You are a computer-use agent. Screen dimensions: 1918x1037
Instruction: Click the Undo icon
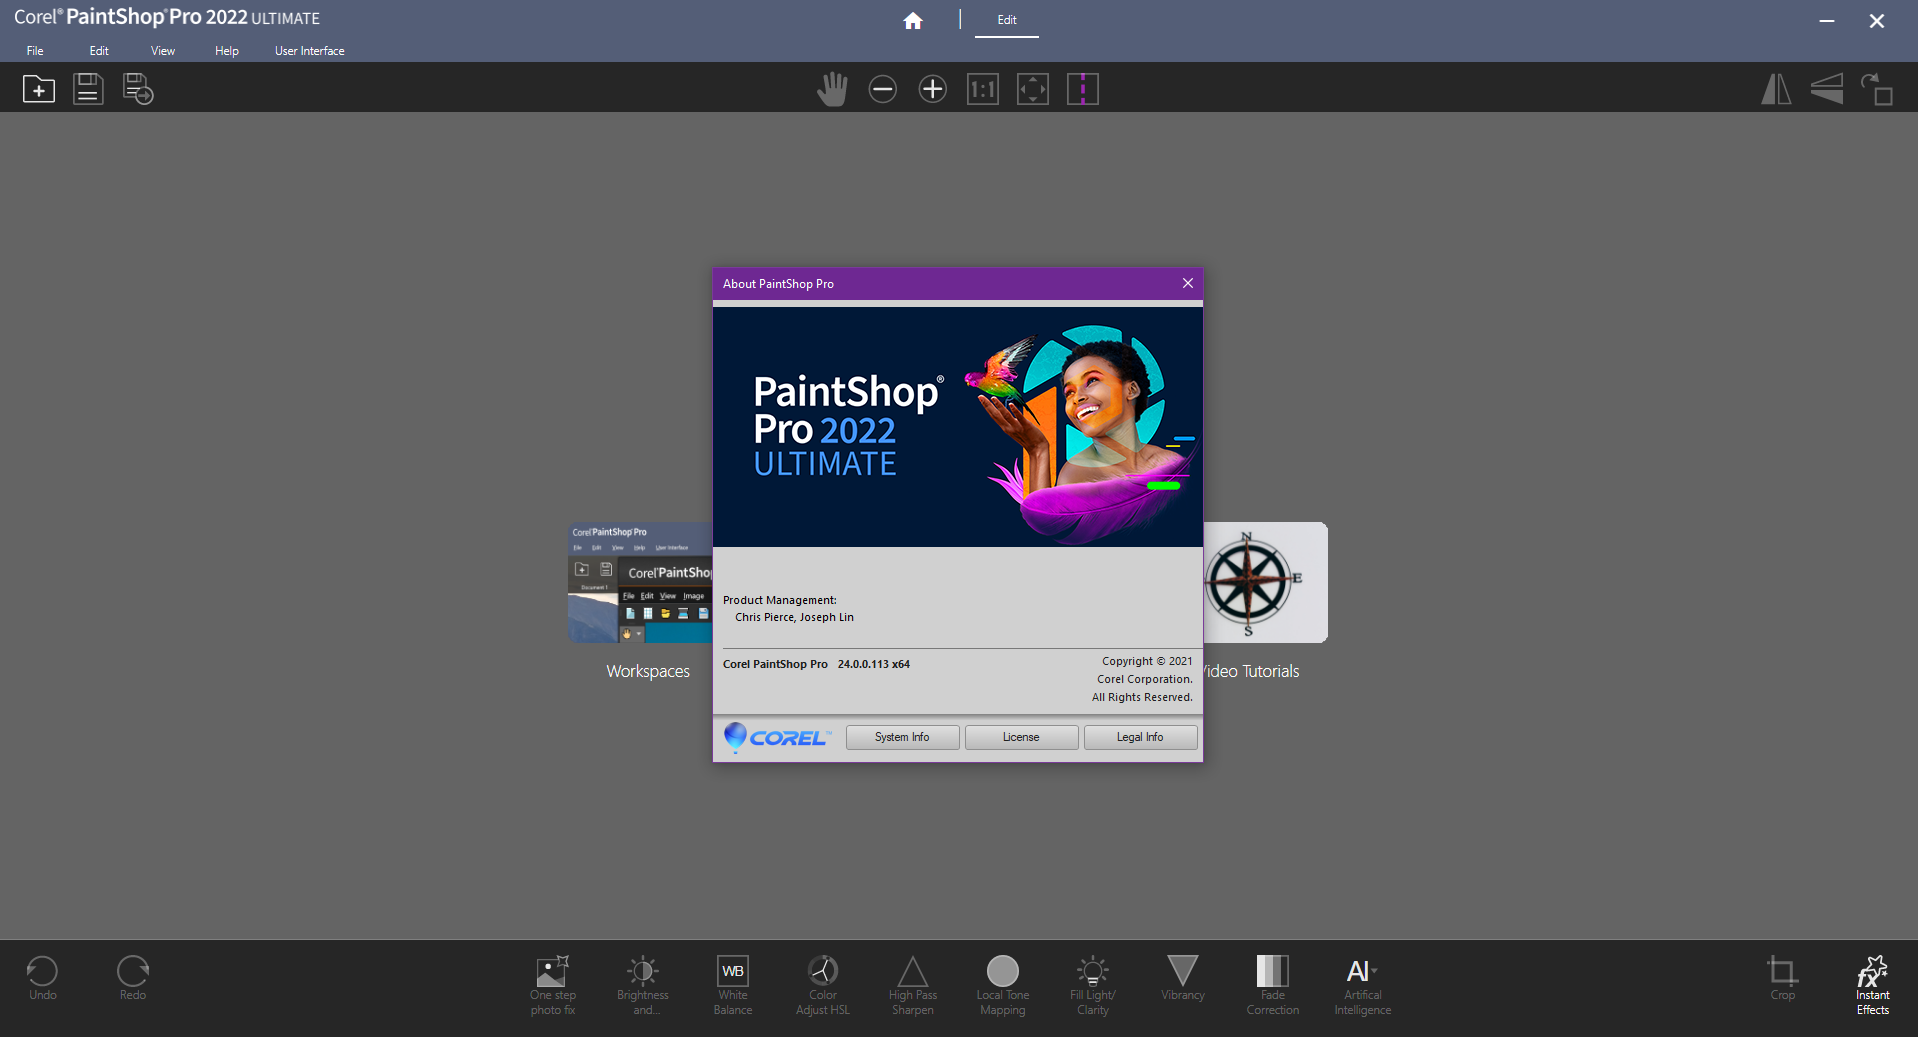42,977
